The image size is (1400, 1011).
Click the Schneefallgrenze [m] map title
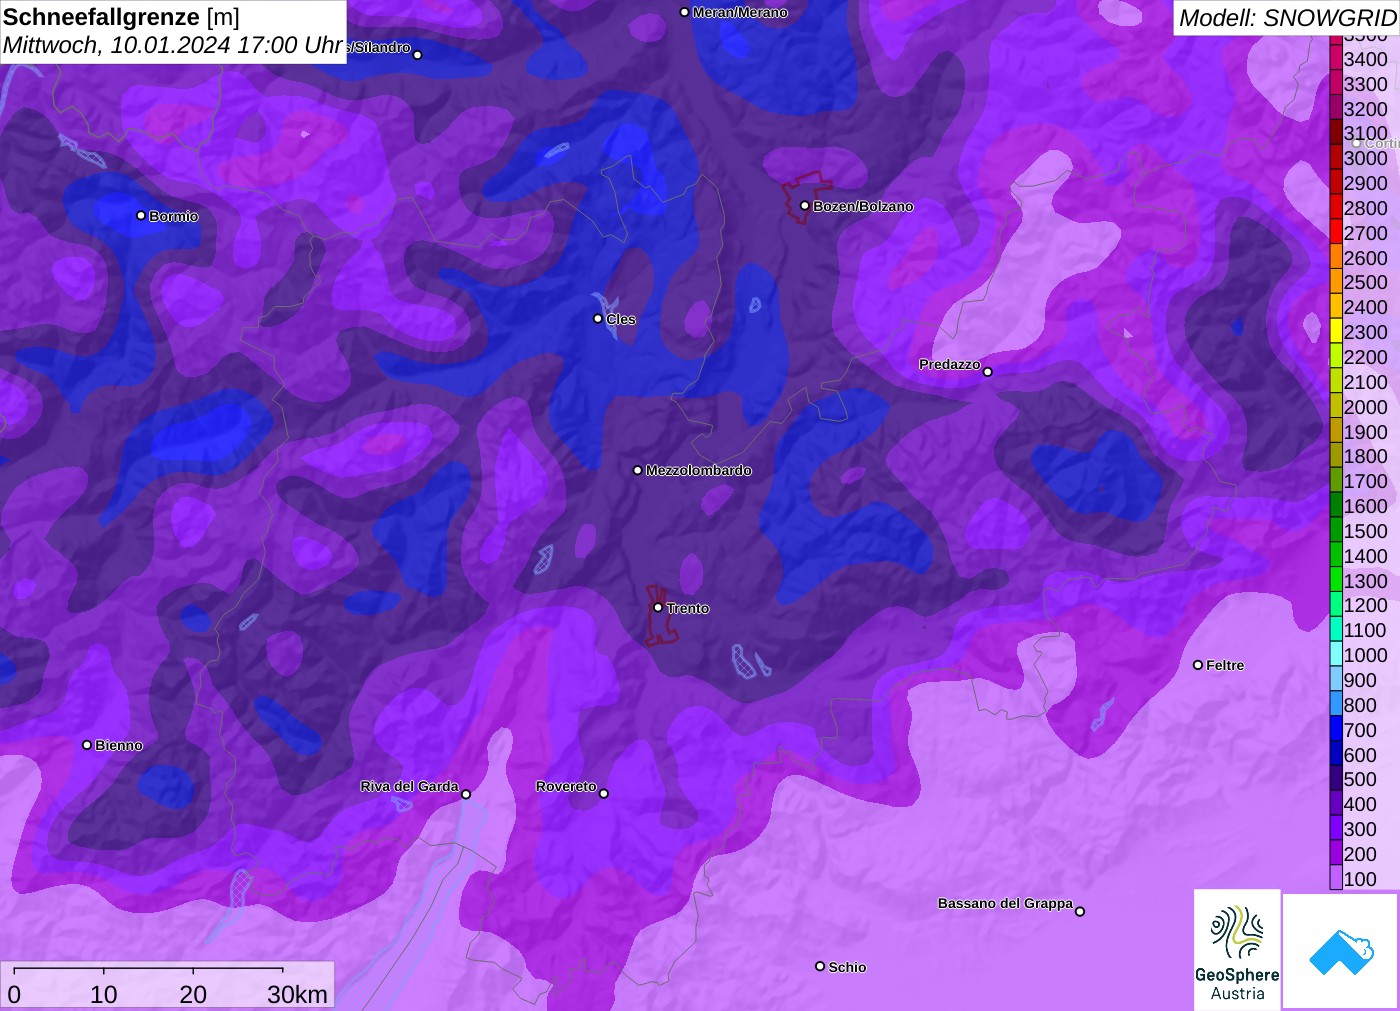121,17
